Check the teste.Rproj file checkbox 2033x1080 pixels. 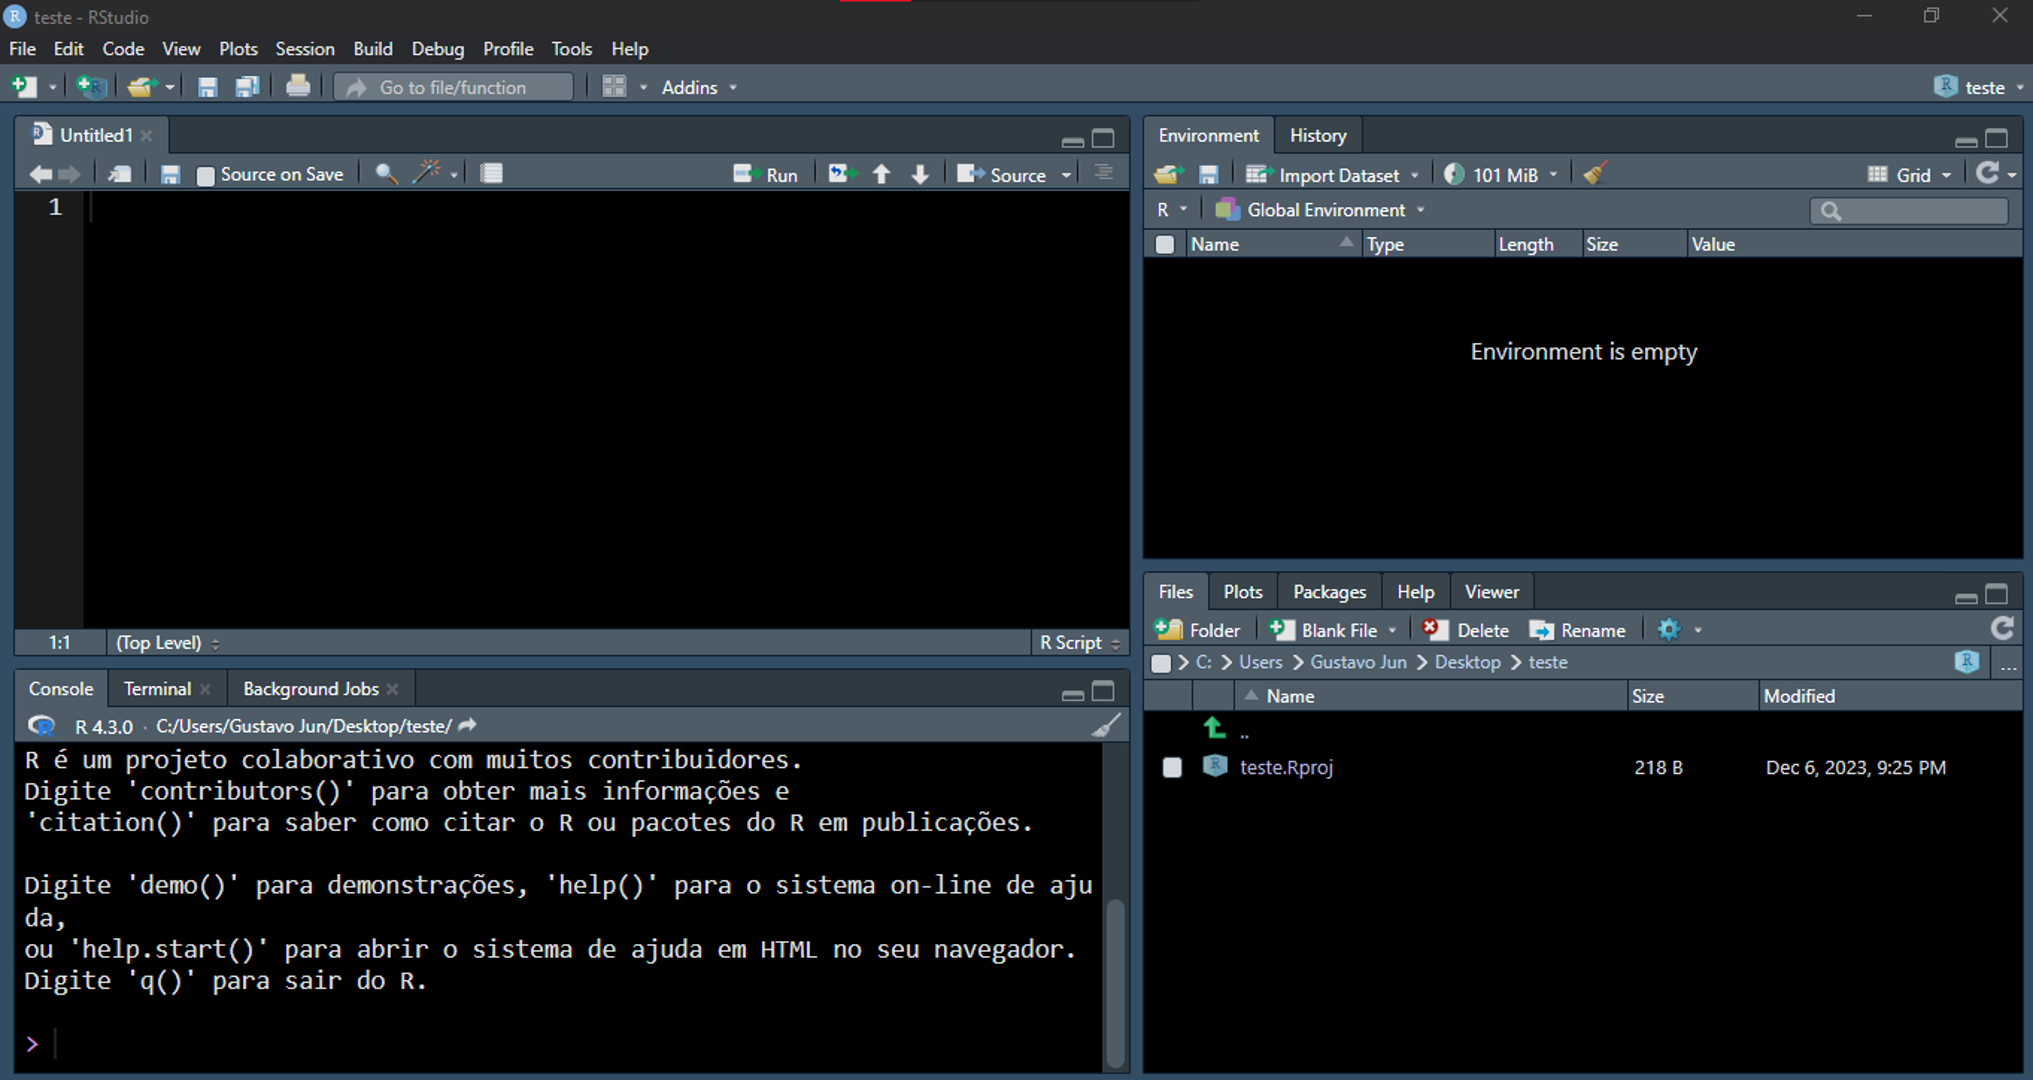(x=1172, y=767)
